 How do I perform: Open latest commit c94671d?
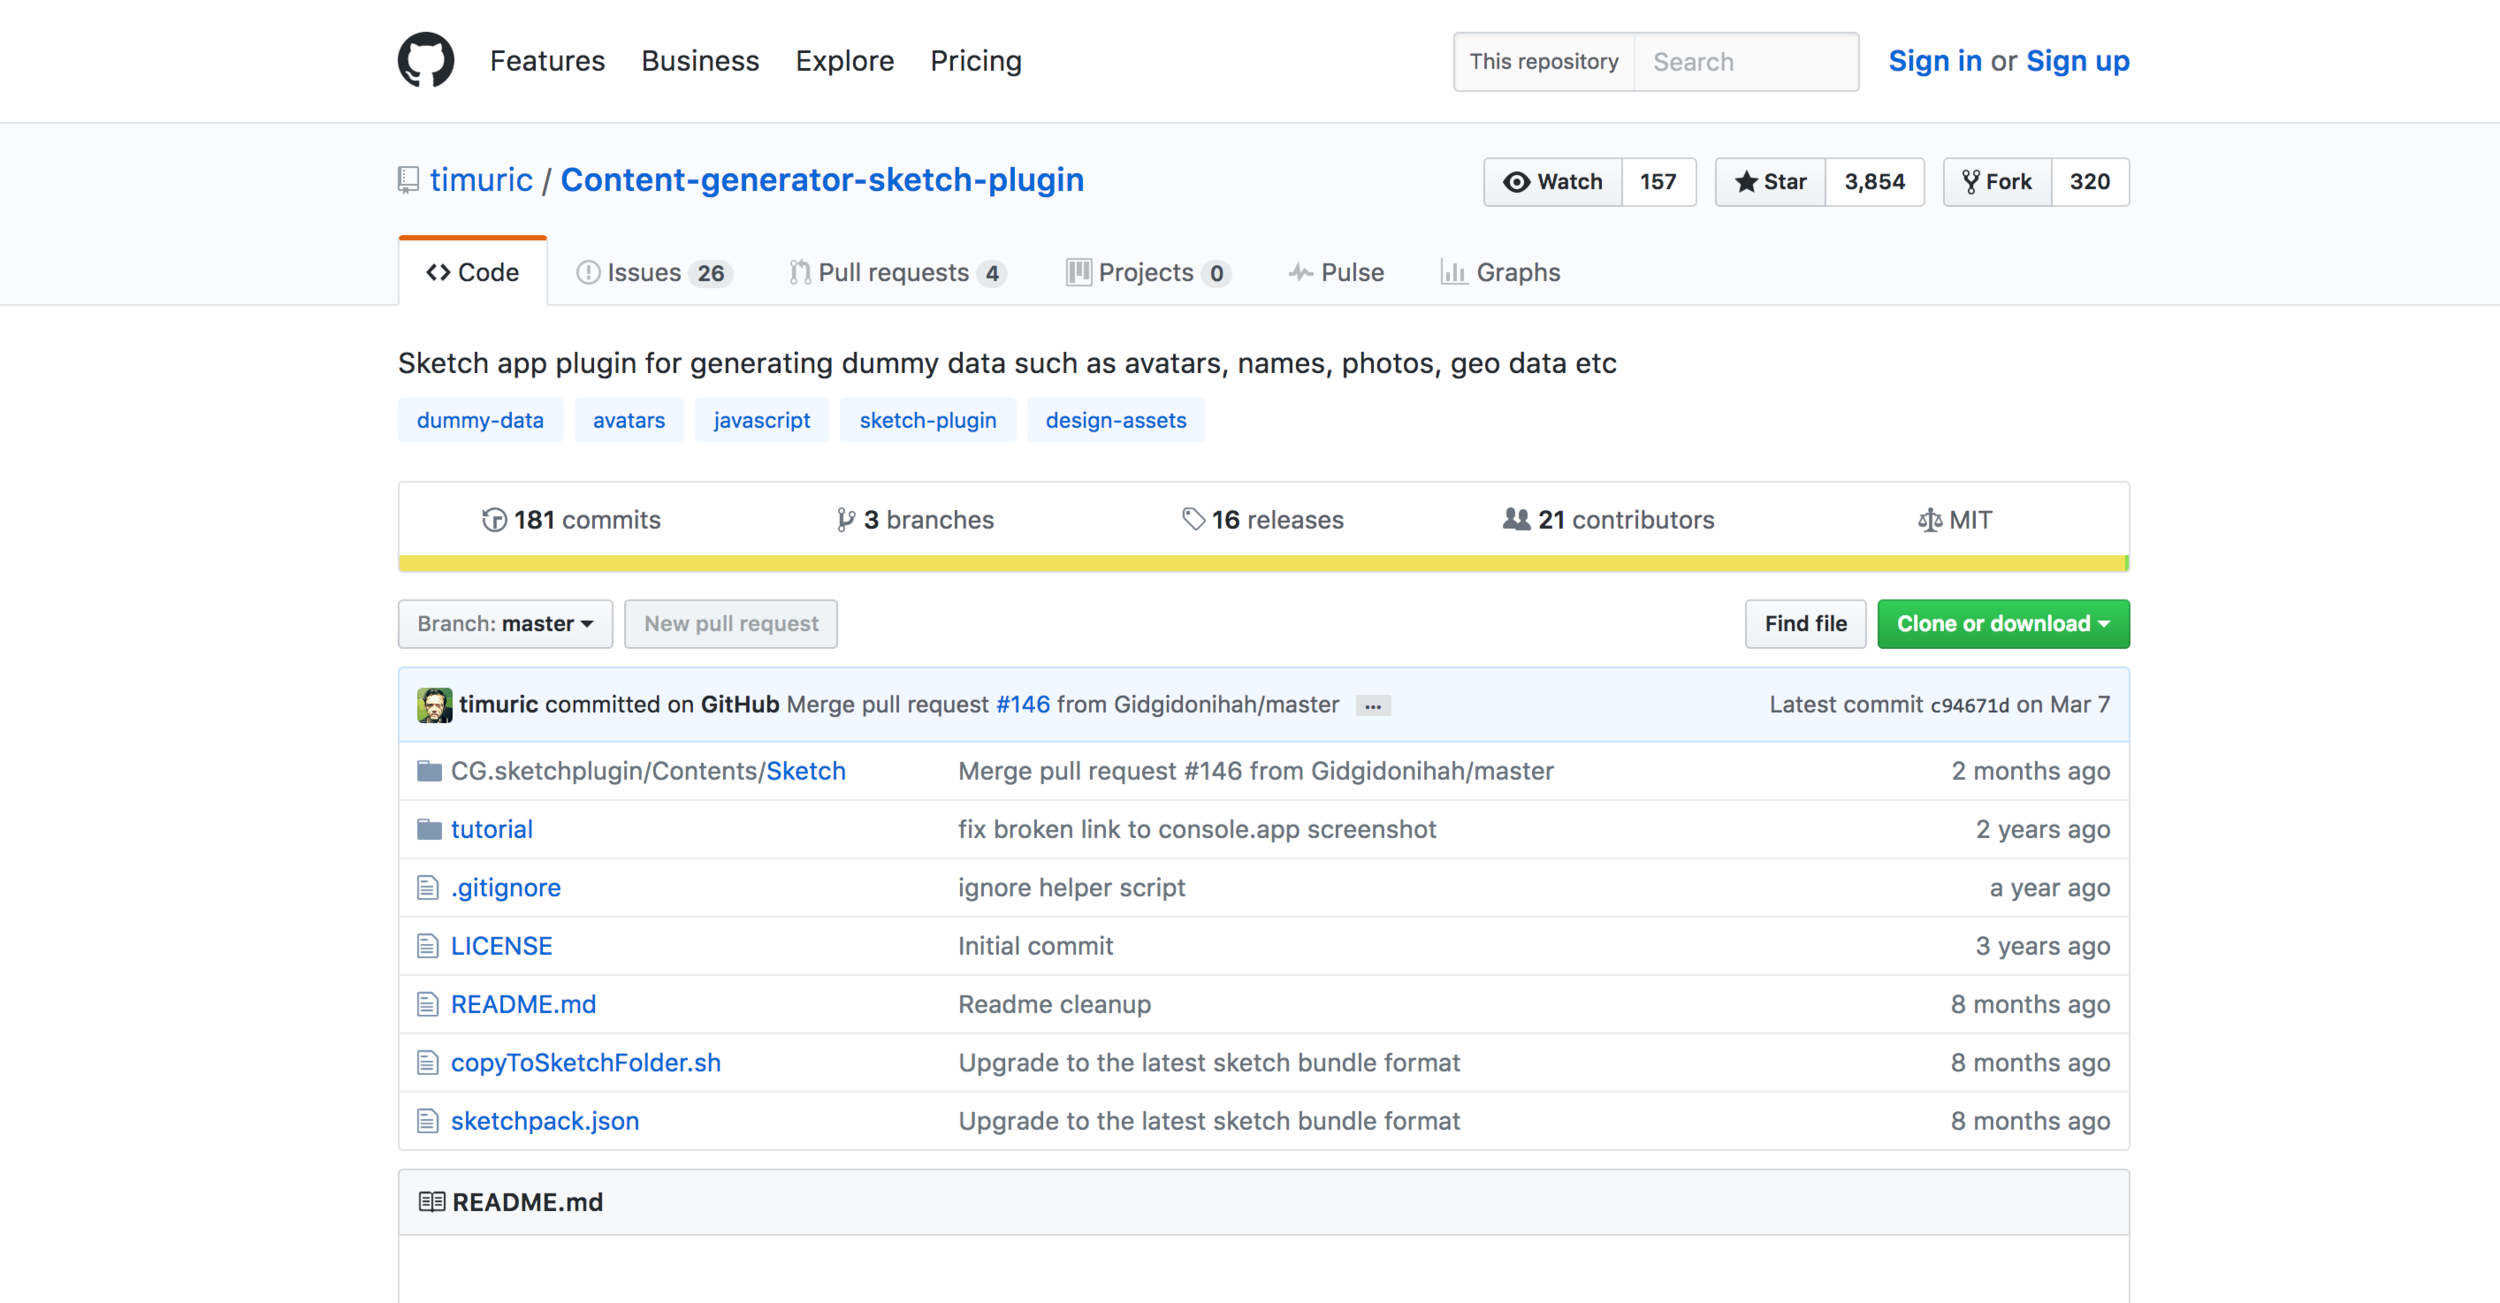pyautogui.click(x=1969, y=706)
